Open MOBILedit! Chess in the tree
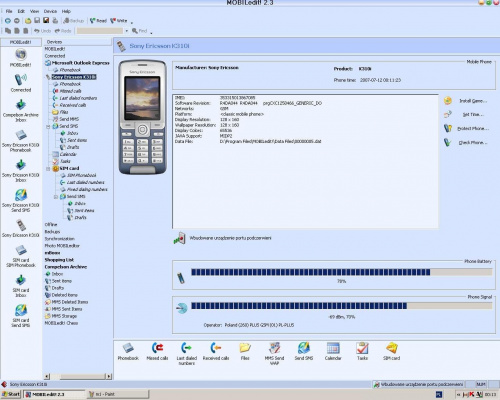The image size is (500, 400). tap(61, 323)
